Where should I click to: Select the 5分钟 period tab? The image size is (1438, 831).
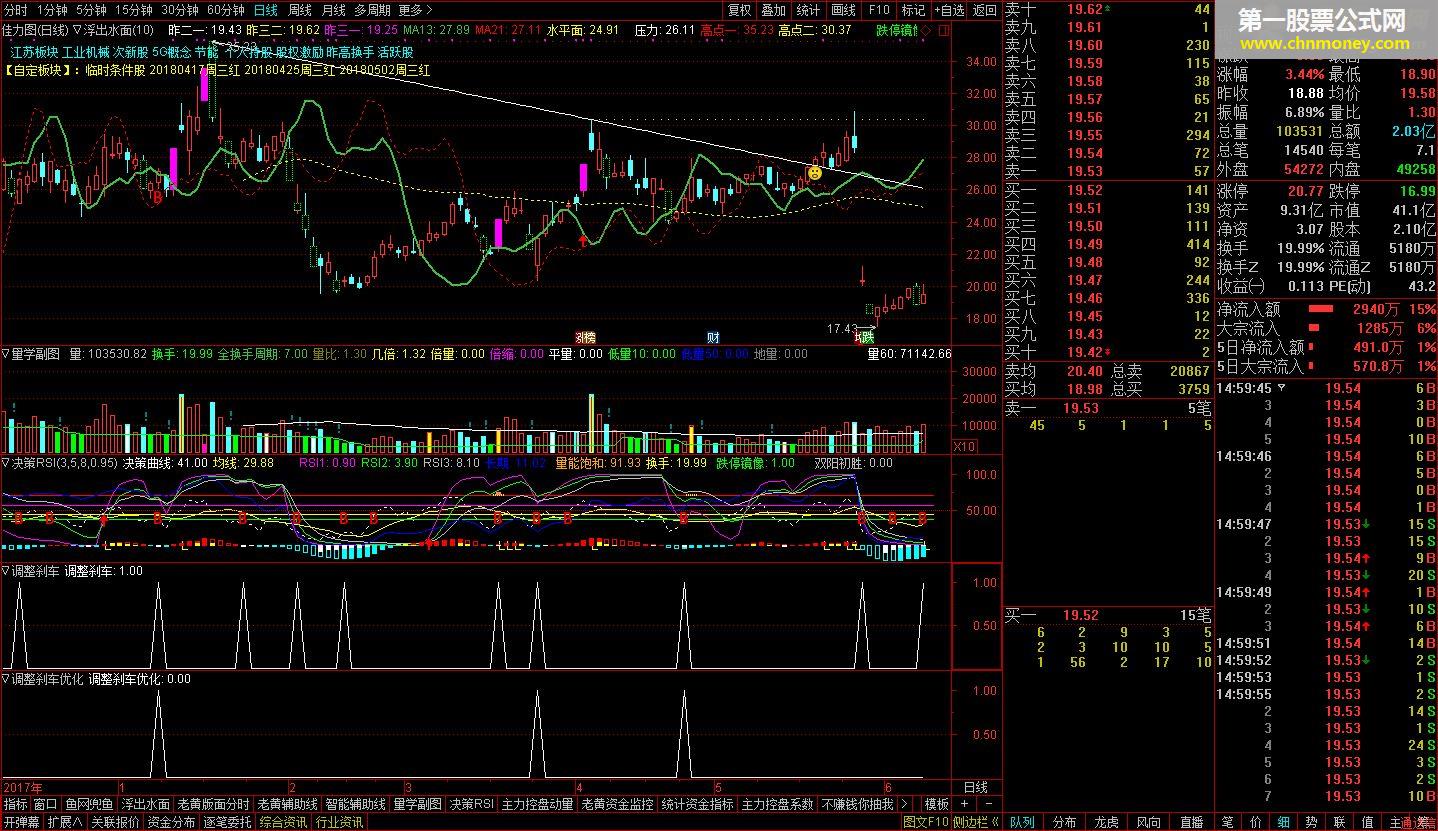tap(92, 10)
